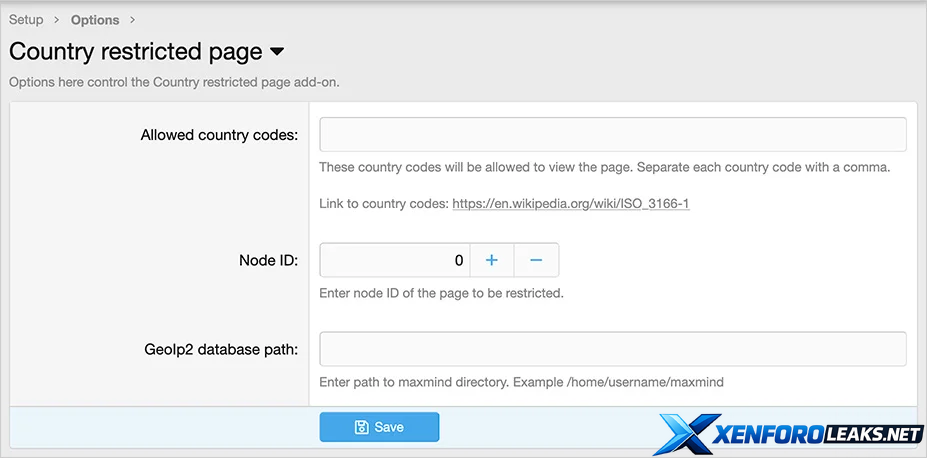Click the Node ID number field

coord(394,260)
